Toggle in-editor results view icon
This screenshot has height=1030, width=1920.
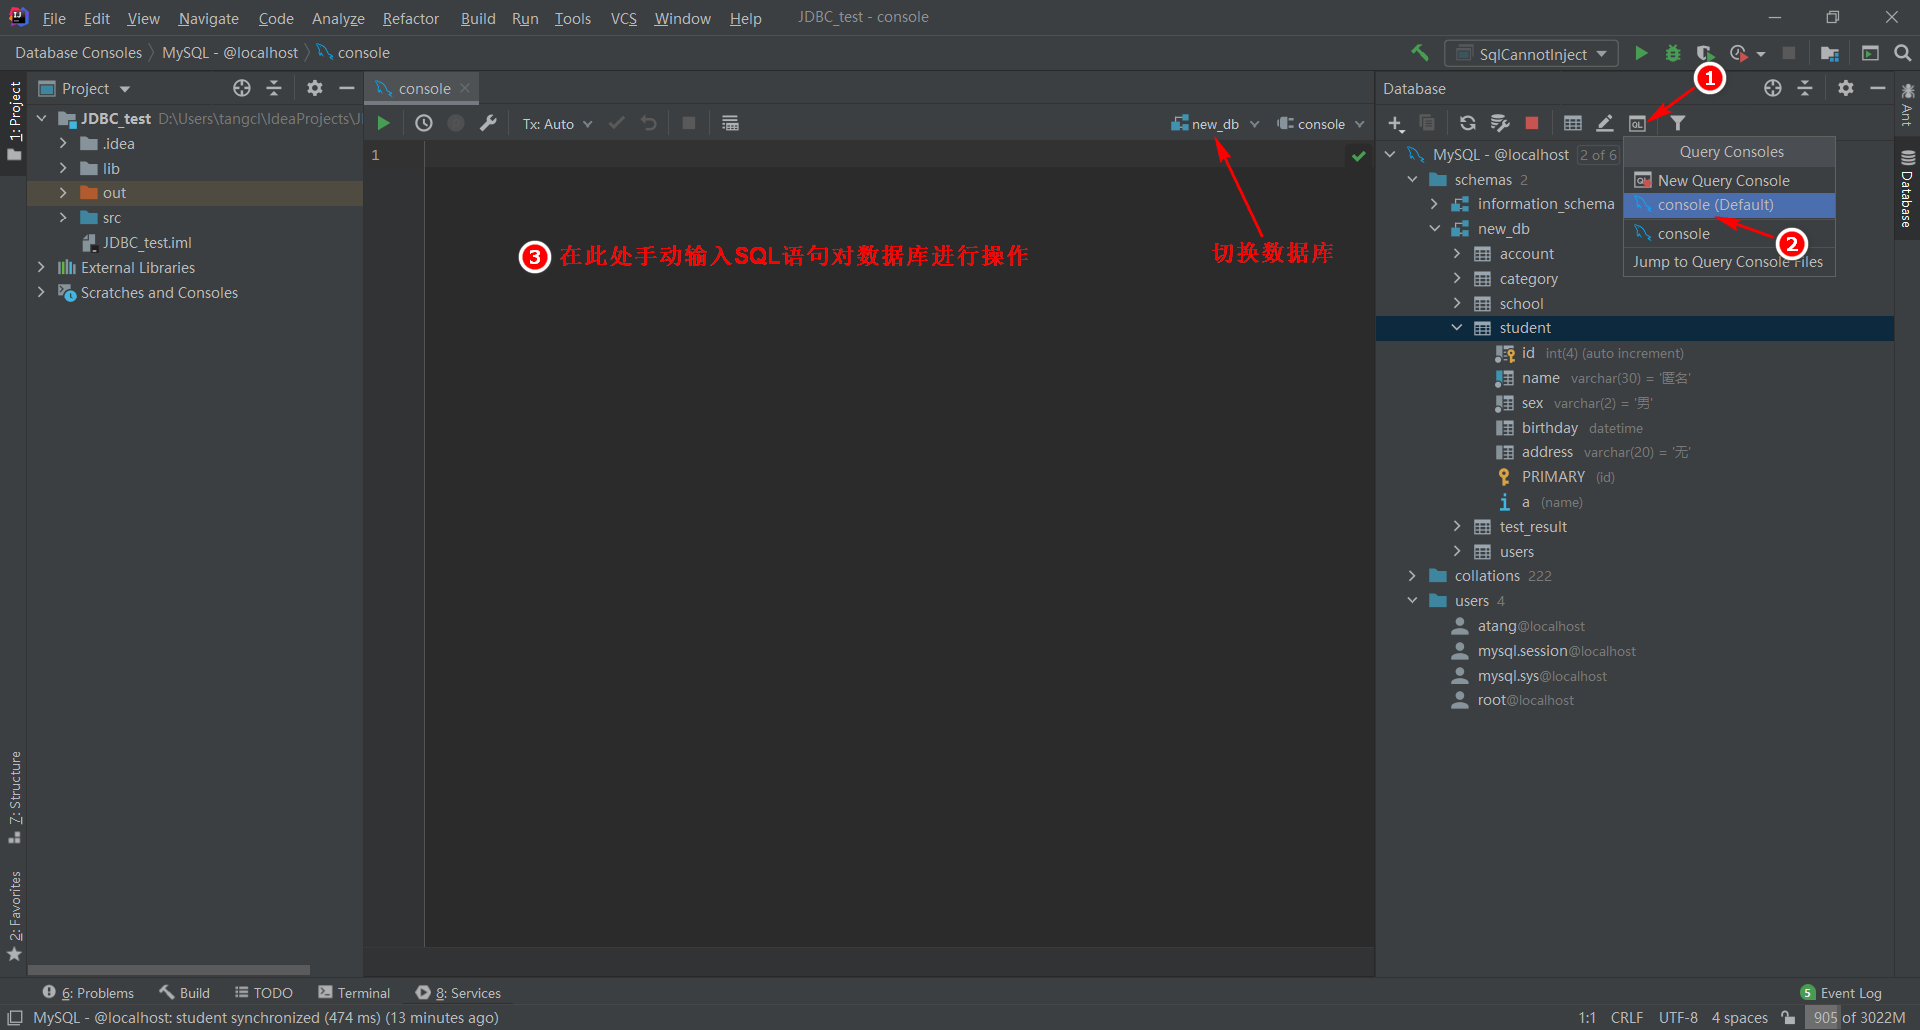point(730,123)
